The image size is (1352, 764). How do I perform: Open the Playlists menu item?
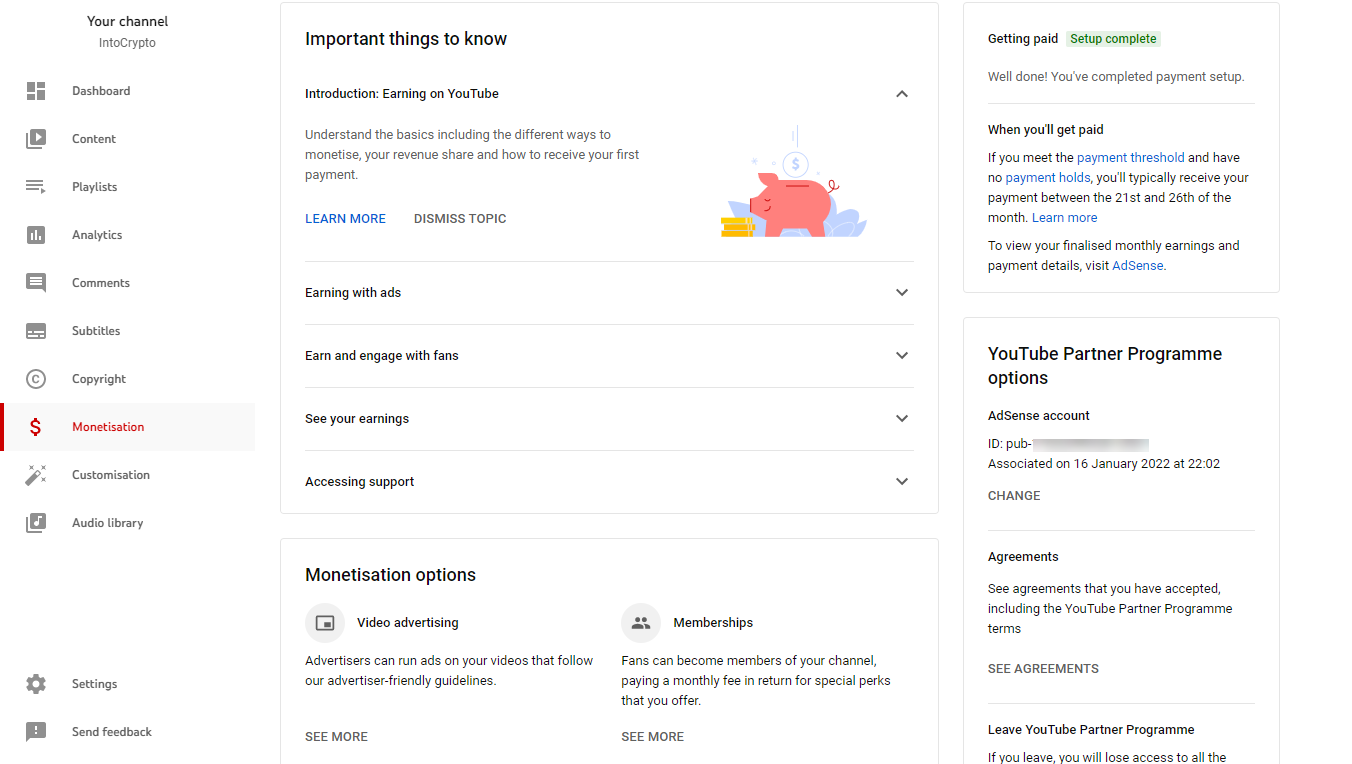tap(128, 187)
